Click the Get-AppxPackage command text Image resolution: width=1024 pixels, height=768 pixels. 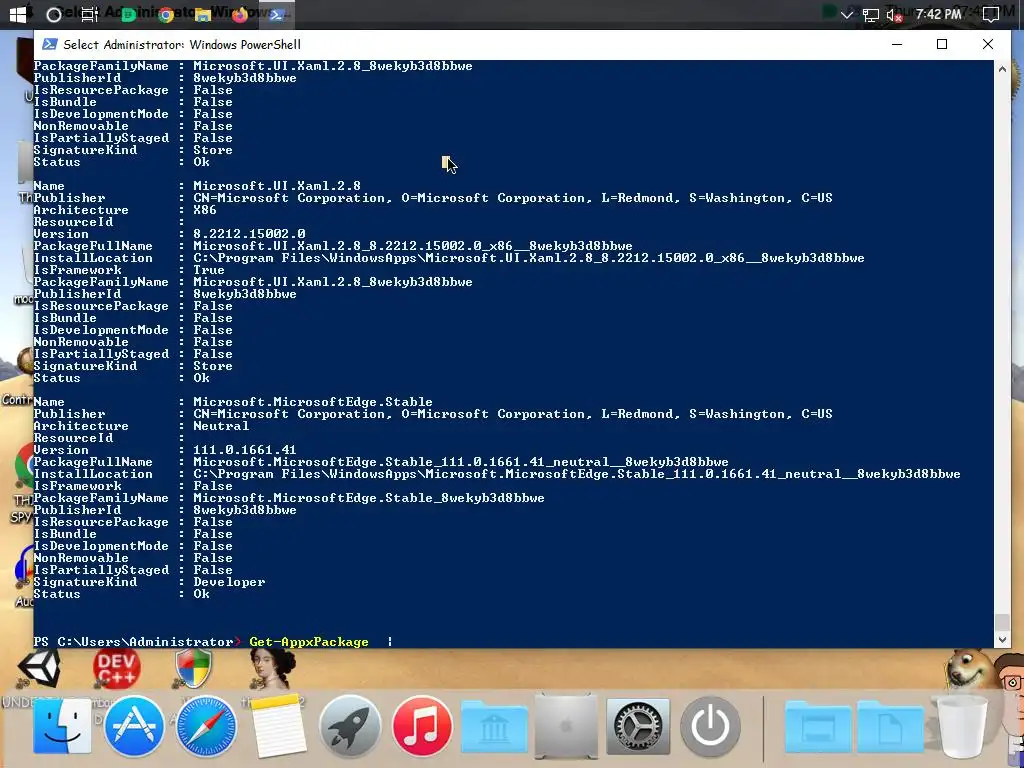click(x=308, y=642)
